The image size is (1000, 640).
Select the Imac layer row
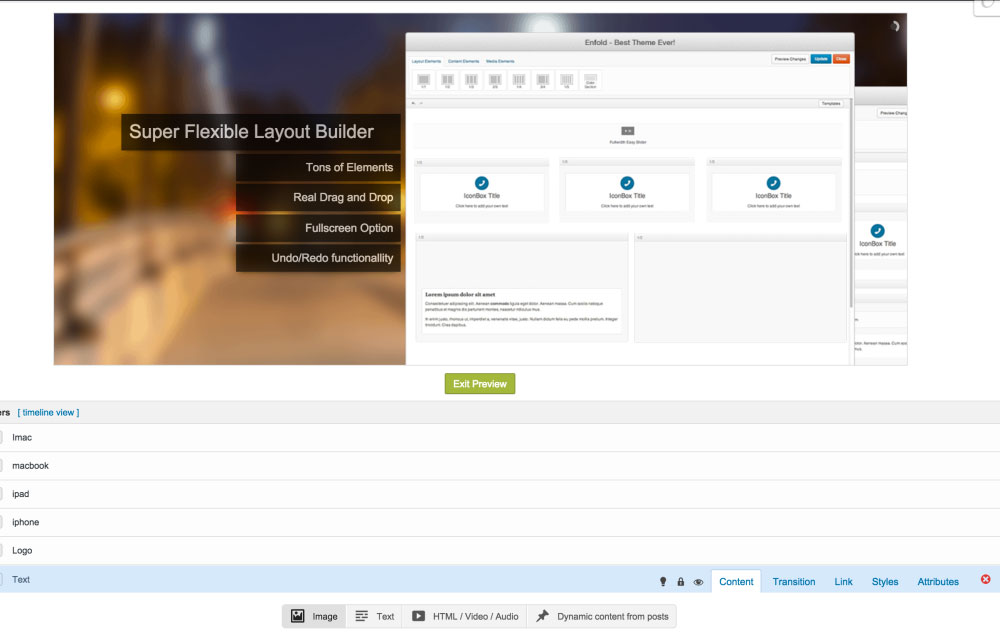click(x=500, y=437)
